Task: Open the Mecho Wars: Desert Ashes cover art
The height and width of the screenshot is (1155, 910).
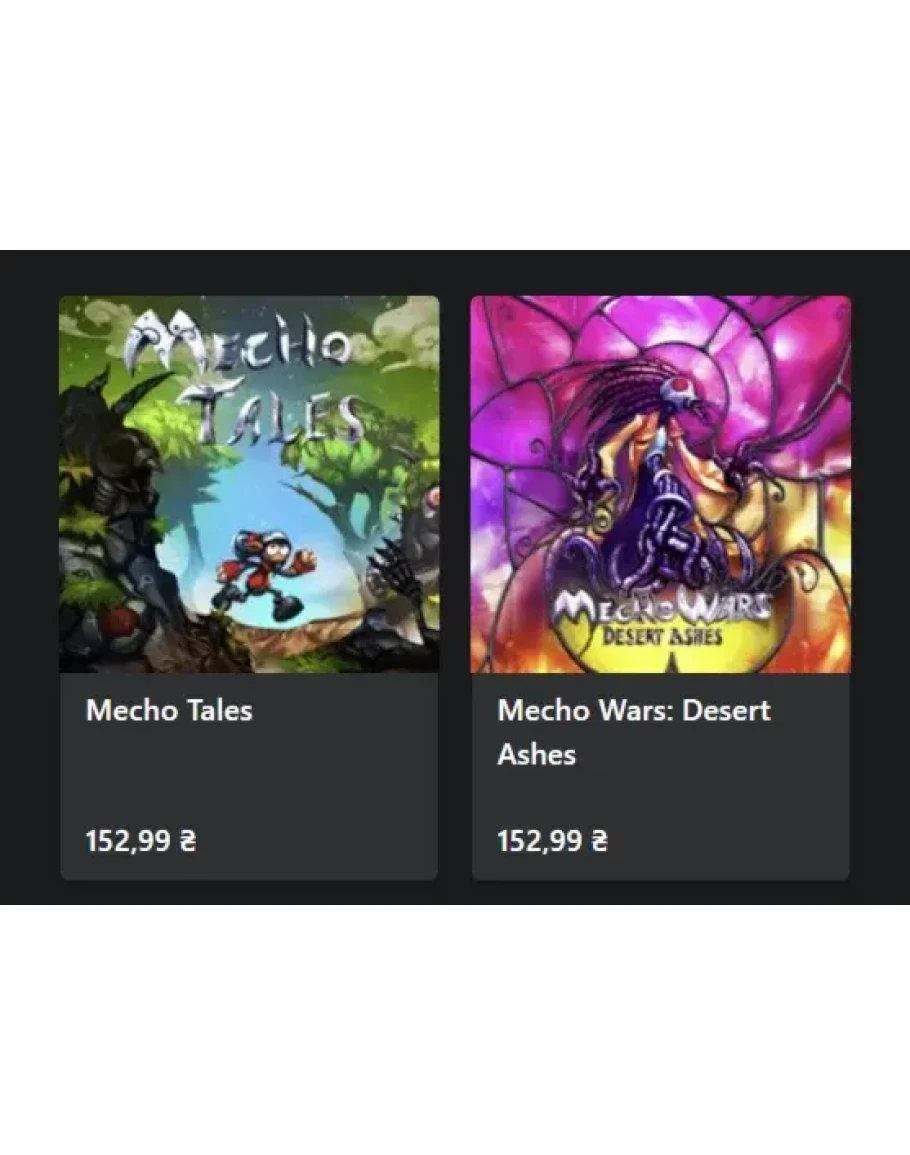Action: (x=660, y=484)
